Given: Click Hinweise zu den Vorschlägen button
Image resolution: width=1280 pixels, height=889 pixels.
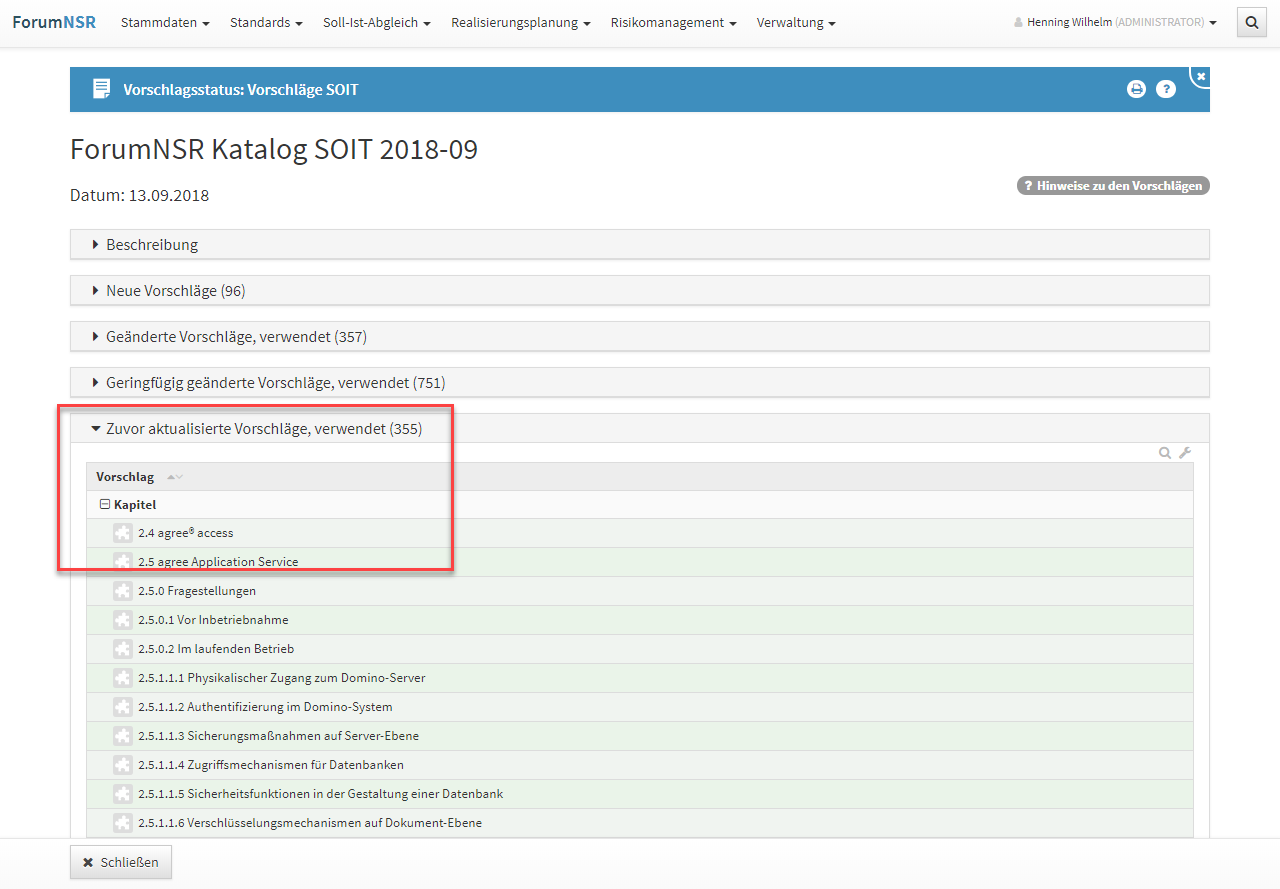Looking at the screenshot, I should coord(1113,186).
